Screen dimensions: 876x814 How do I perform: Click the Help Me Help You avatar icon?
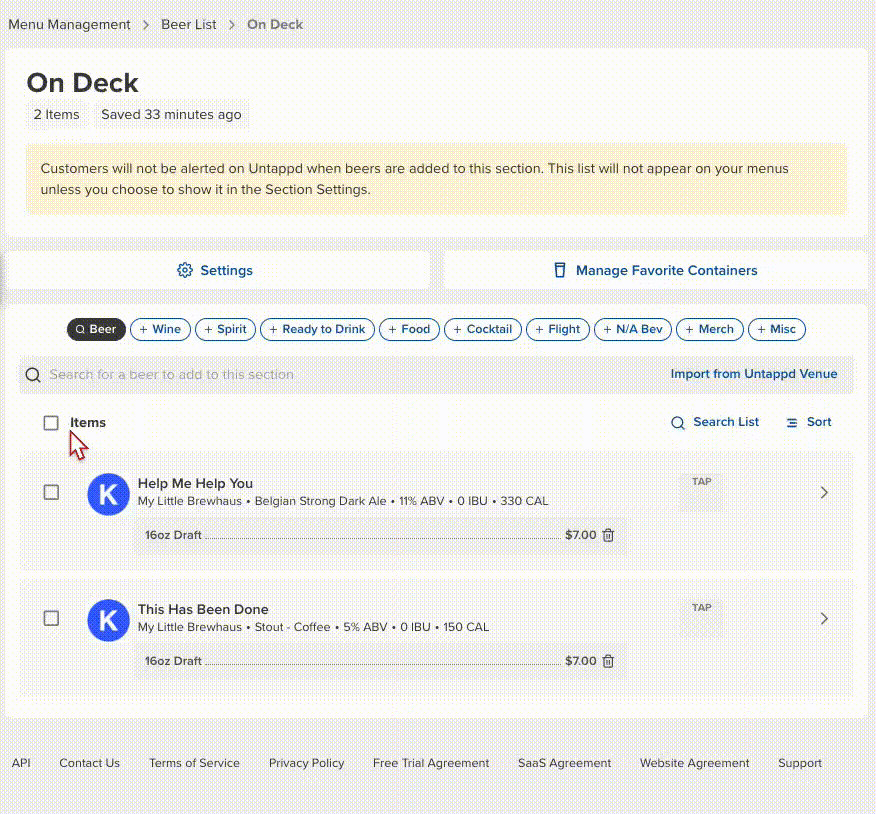108,494
